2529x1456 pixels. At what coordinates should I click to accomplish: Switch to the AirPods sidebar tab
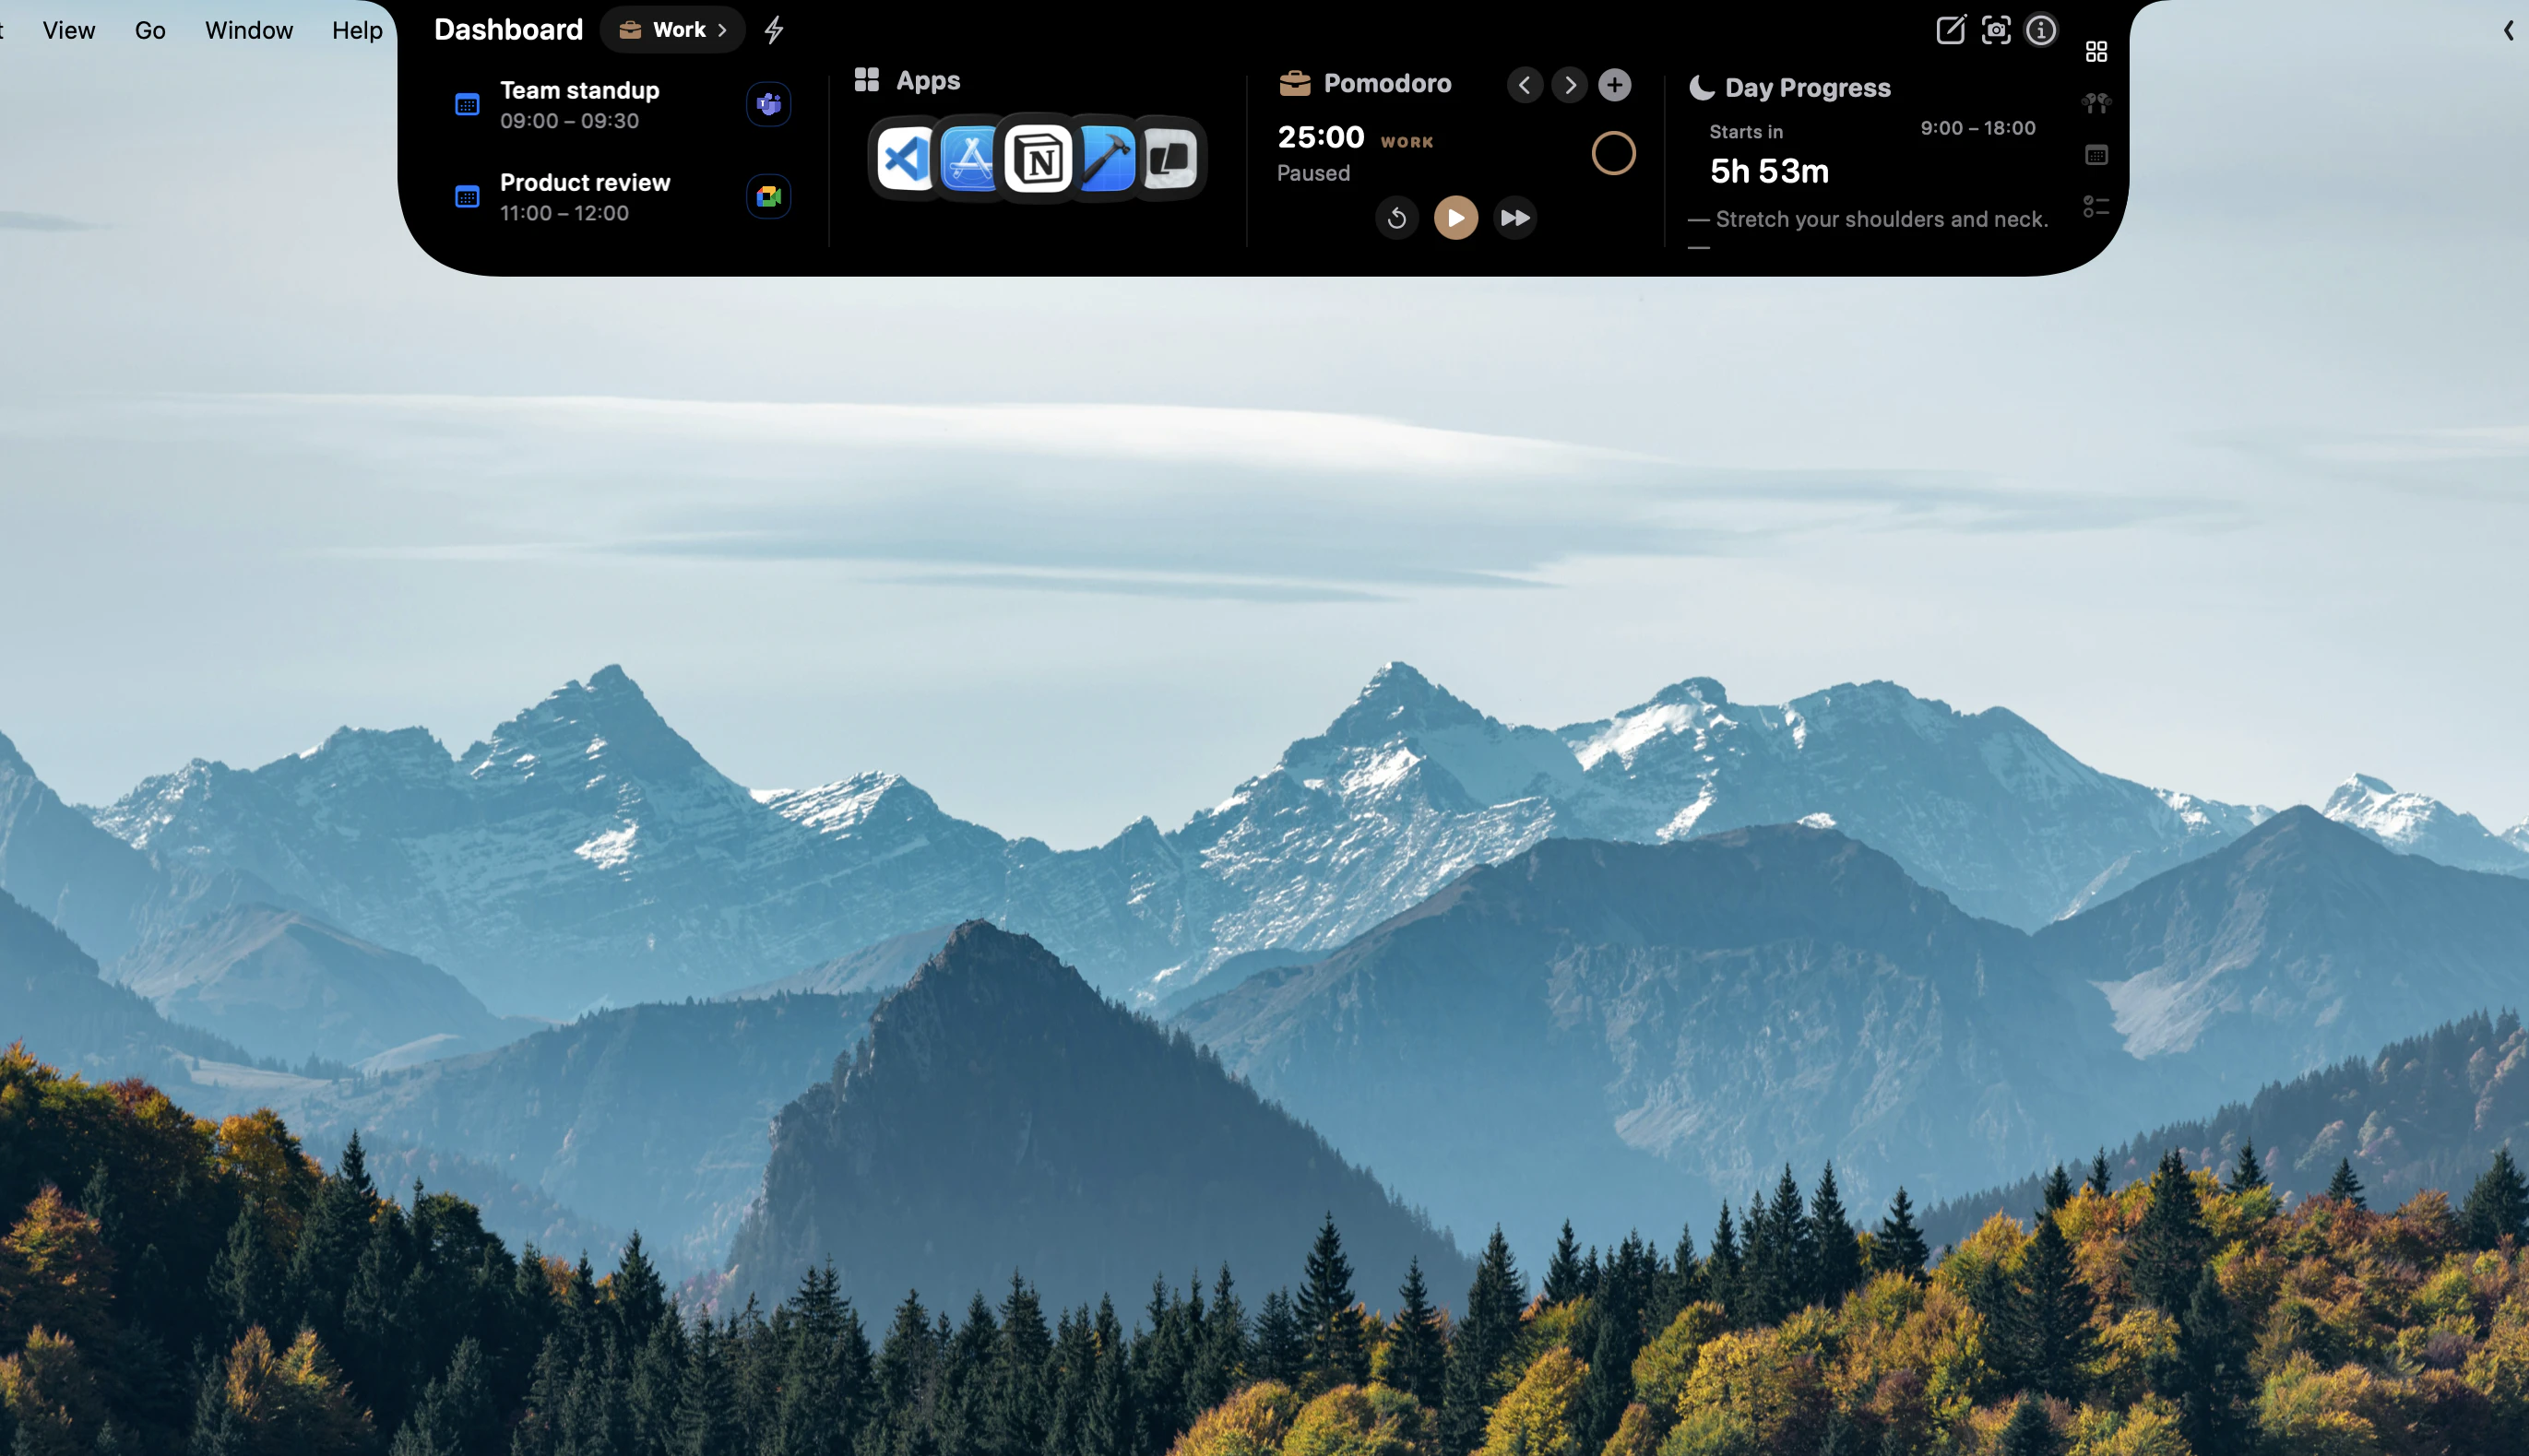coord(2096,102)
